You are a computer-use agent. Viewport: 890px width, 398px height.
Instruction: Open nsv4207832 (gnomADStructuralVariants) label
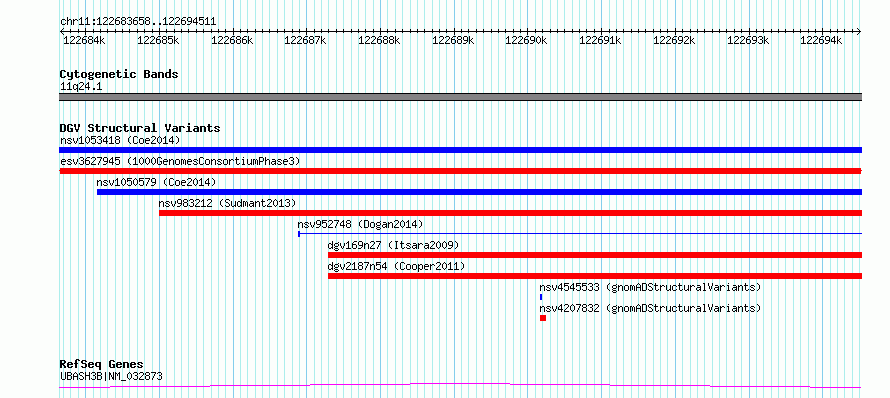[650, 308]
